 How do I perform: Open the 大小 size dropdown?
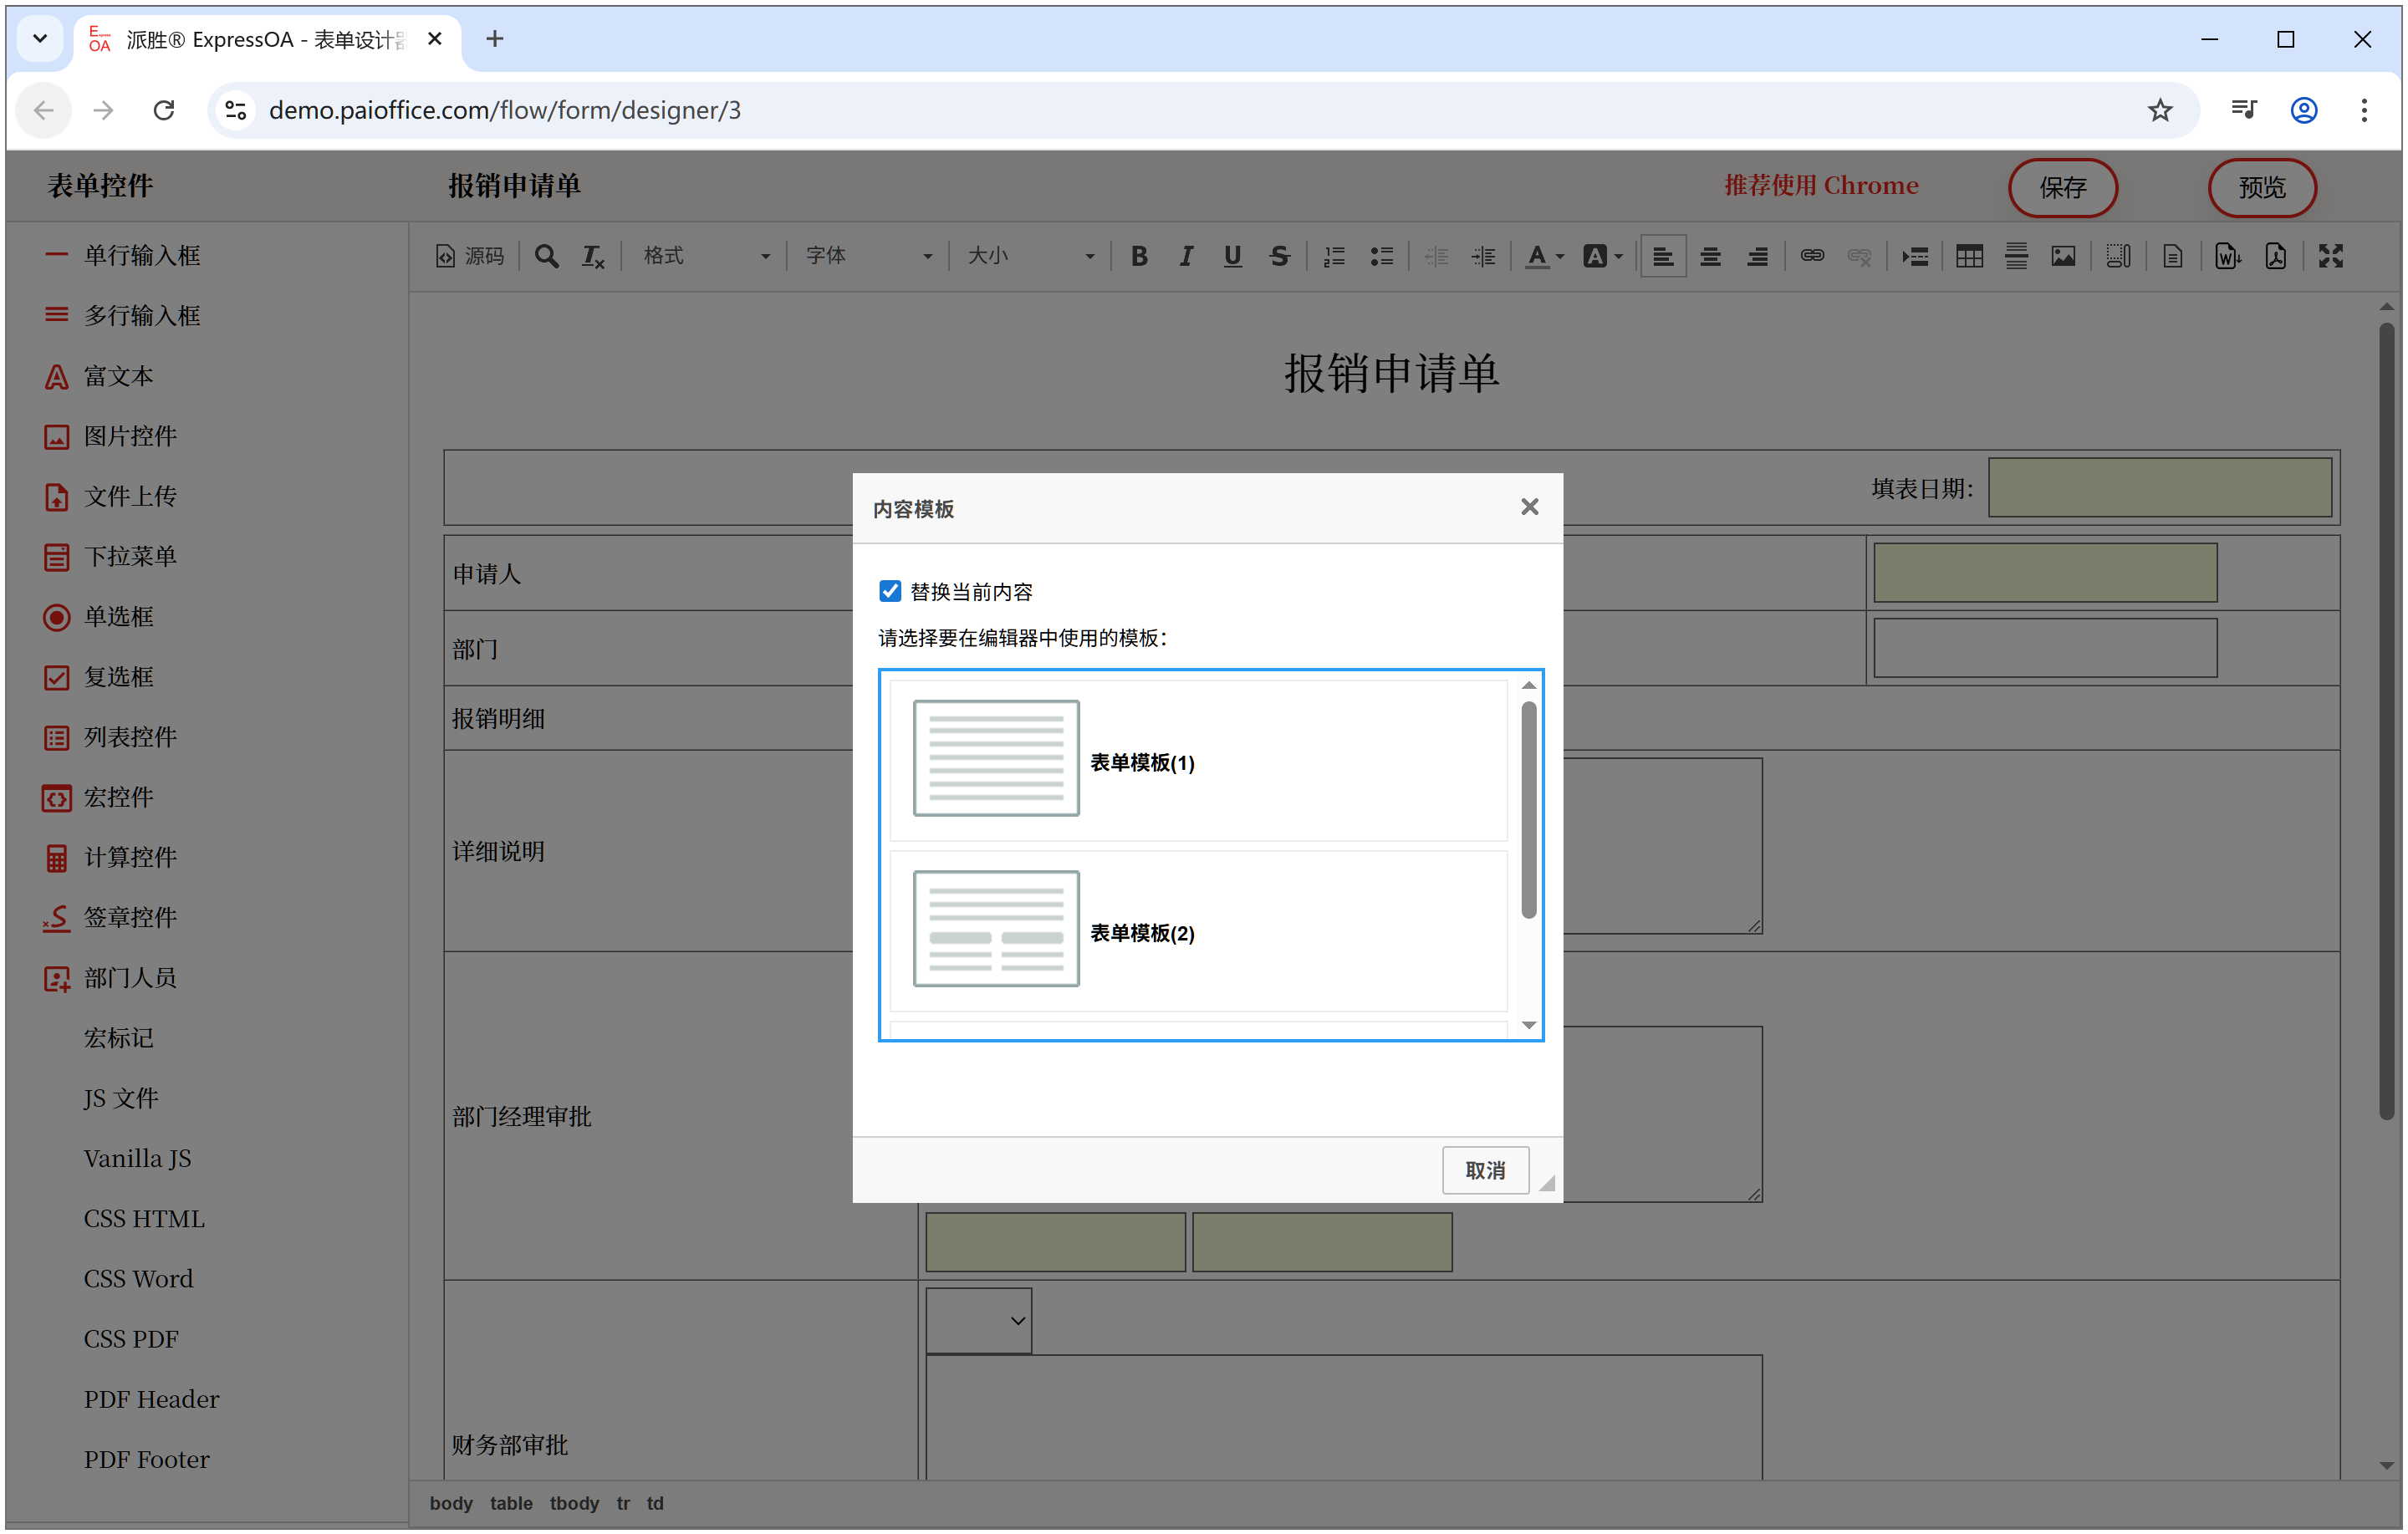pos(1030,256)
